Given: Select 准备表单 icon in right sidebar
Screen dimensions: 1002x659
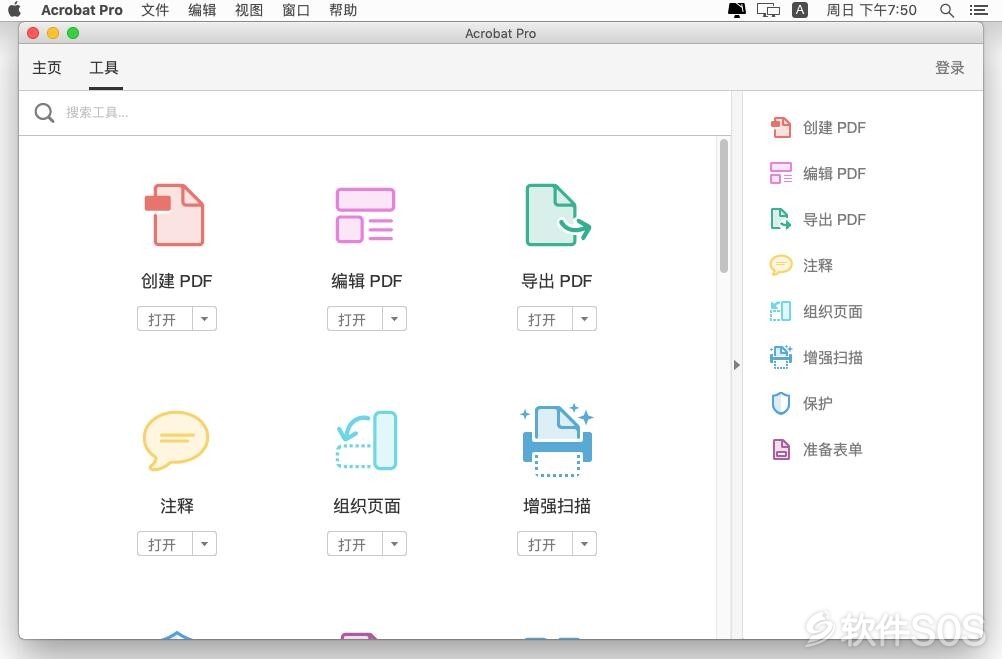Looking at the screenshot, I should click(780, 449).
